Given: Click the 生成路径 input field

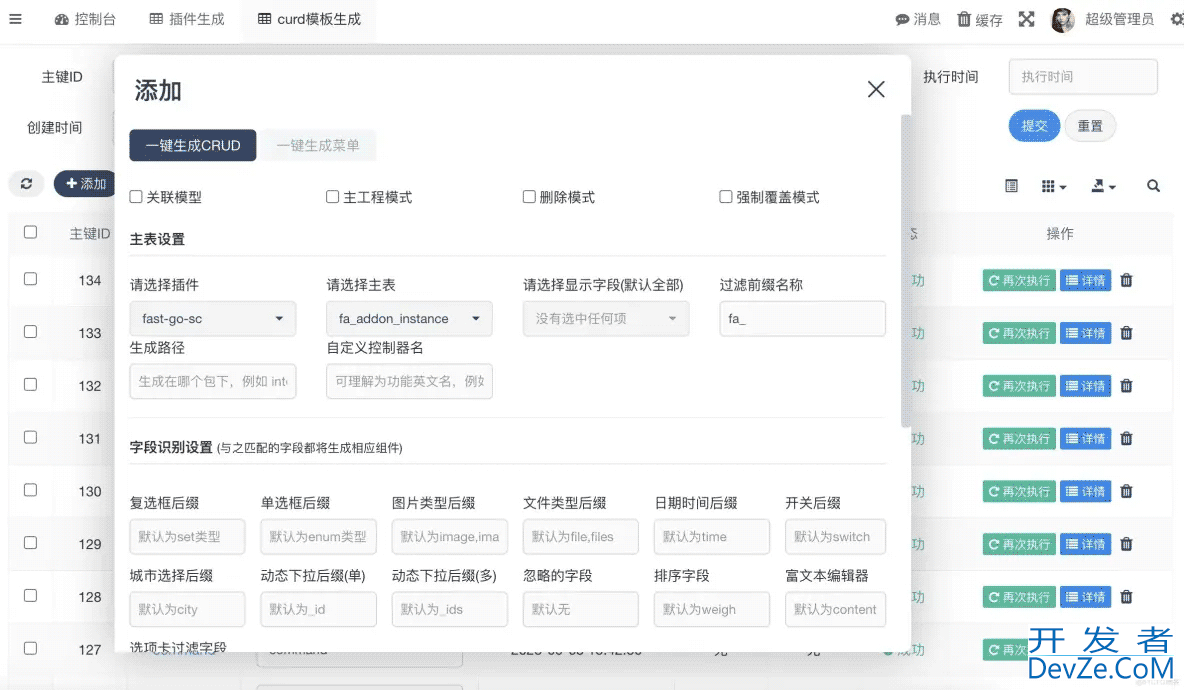Looking at the screenshot, I should pos(213,381).
